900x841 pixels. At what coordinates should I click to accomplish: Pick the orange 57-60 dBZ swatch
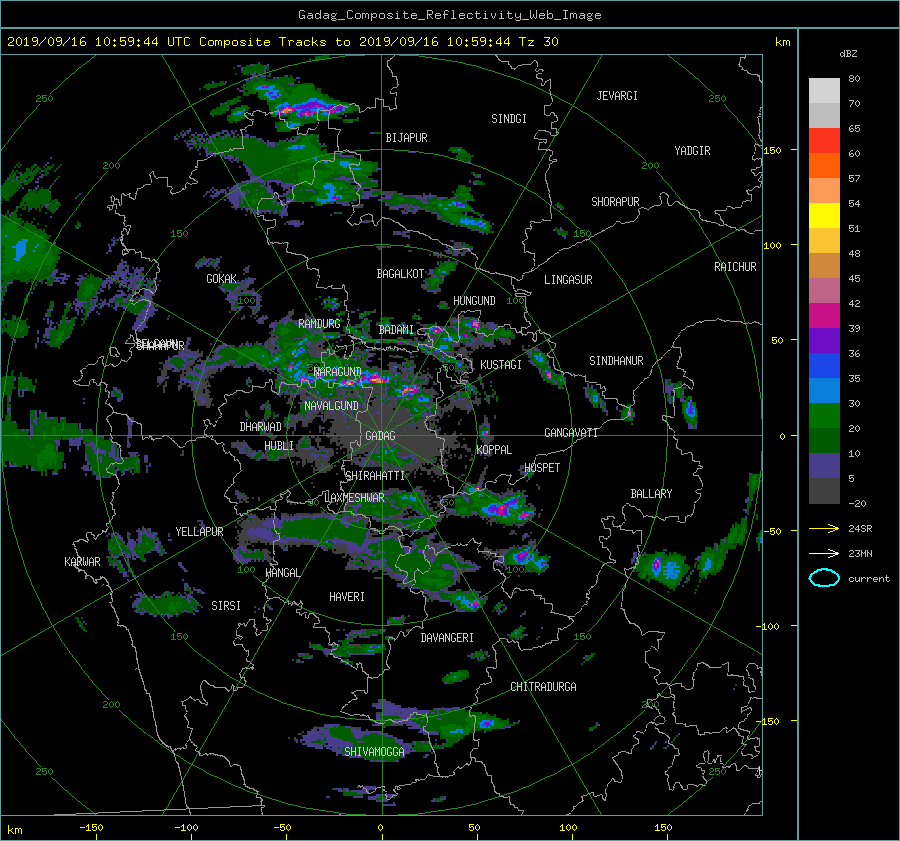click(824, 166)
